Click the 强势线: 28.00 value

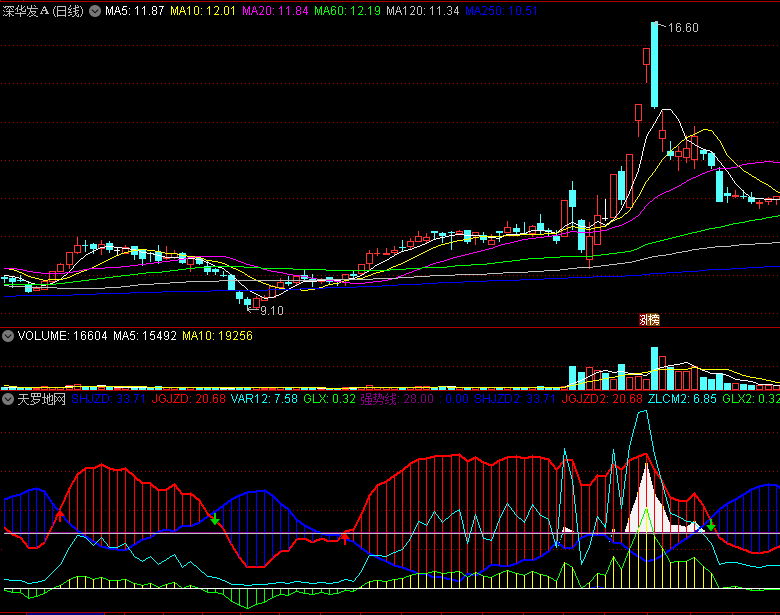coord(397,399)
